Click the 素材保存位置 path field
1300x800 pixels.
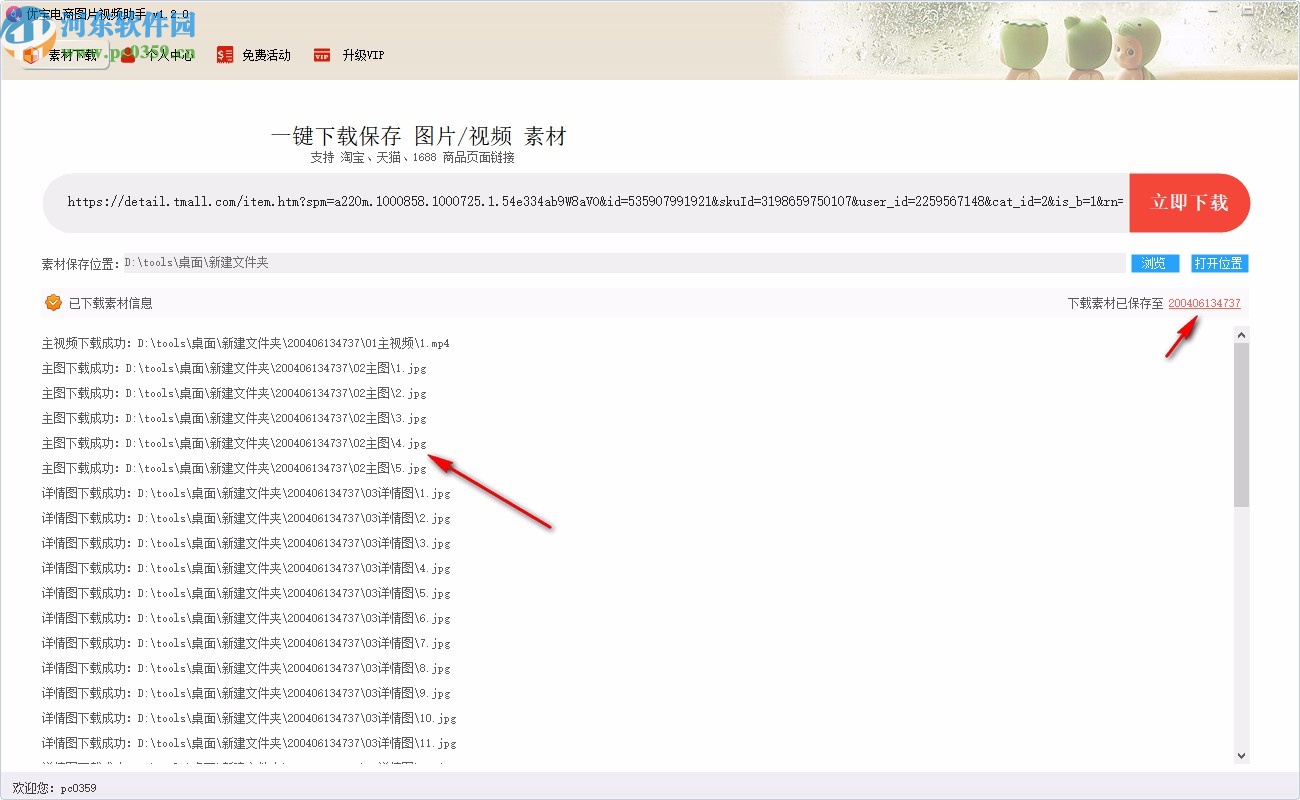tap(623, 263)
